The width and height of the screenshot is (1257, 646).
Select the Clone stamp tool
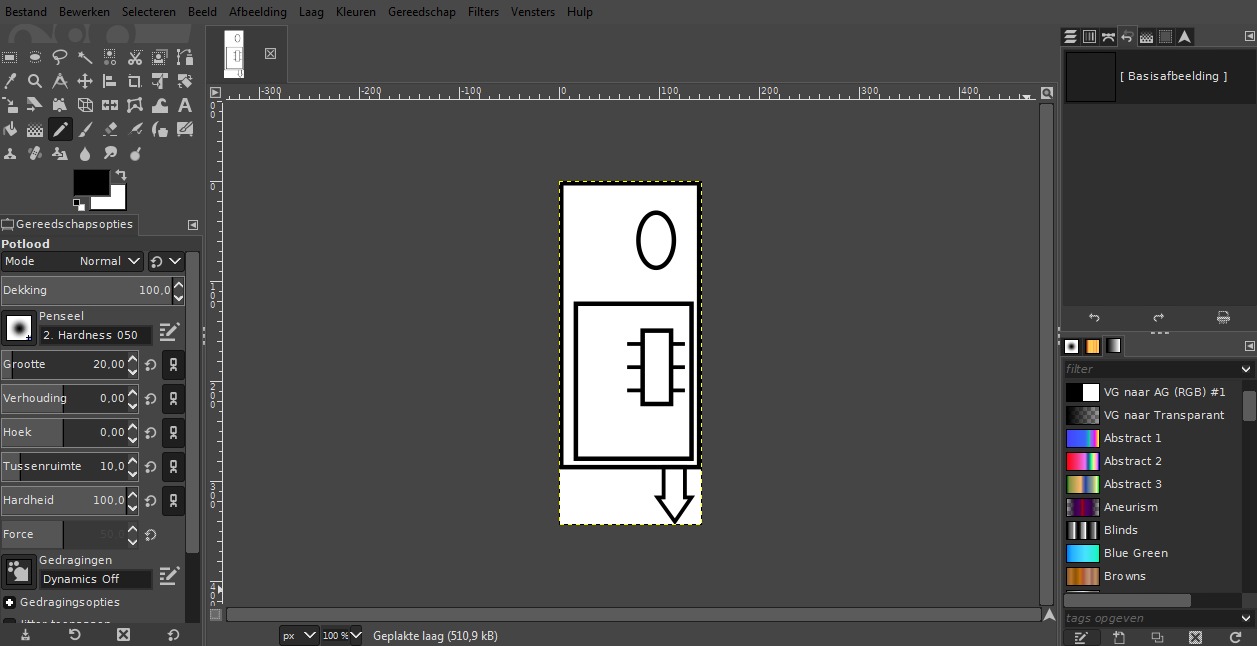coord(10,153)
